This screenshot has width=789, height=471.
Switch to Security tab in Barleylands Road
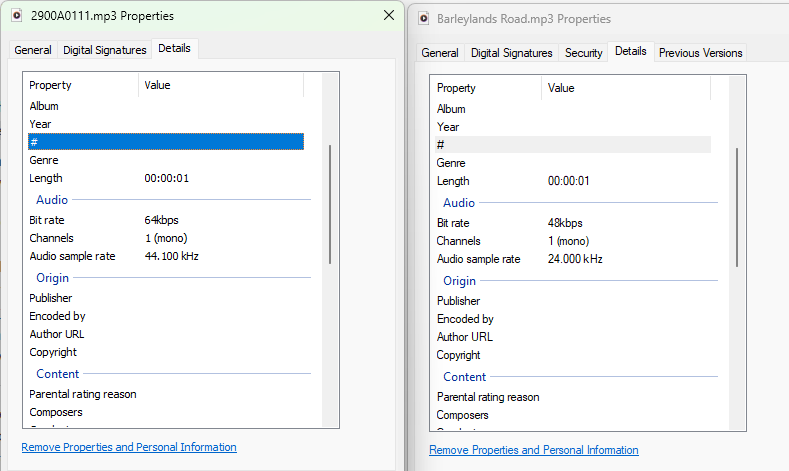(583, 53)
